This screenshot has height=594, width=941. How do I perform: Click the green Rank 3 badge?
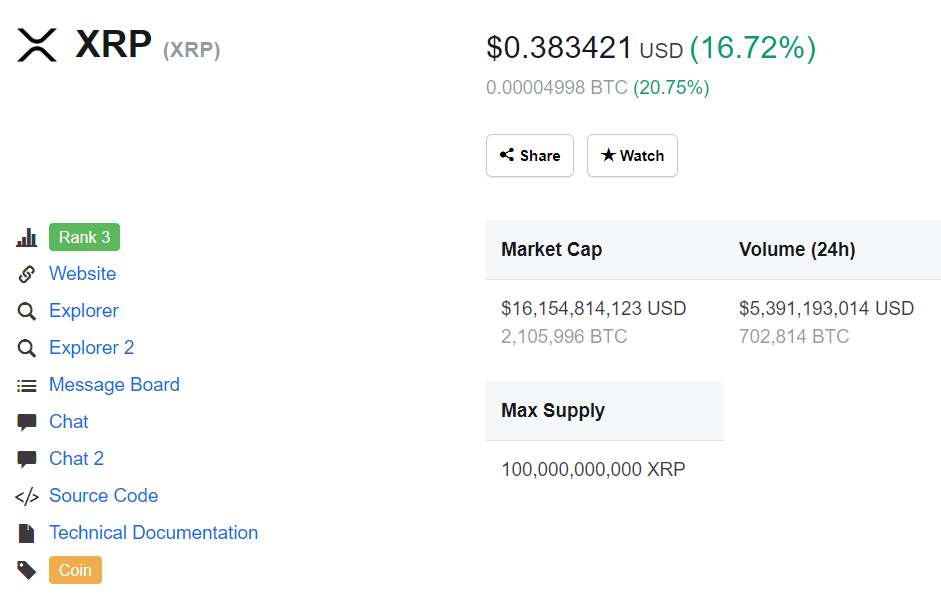[84, 238]
